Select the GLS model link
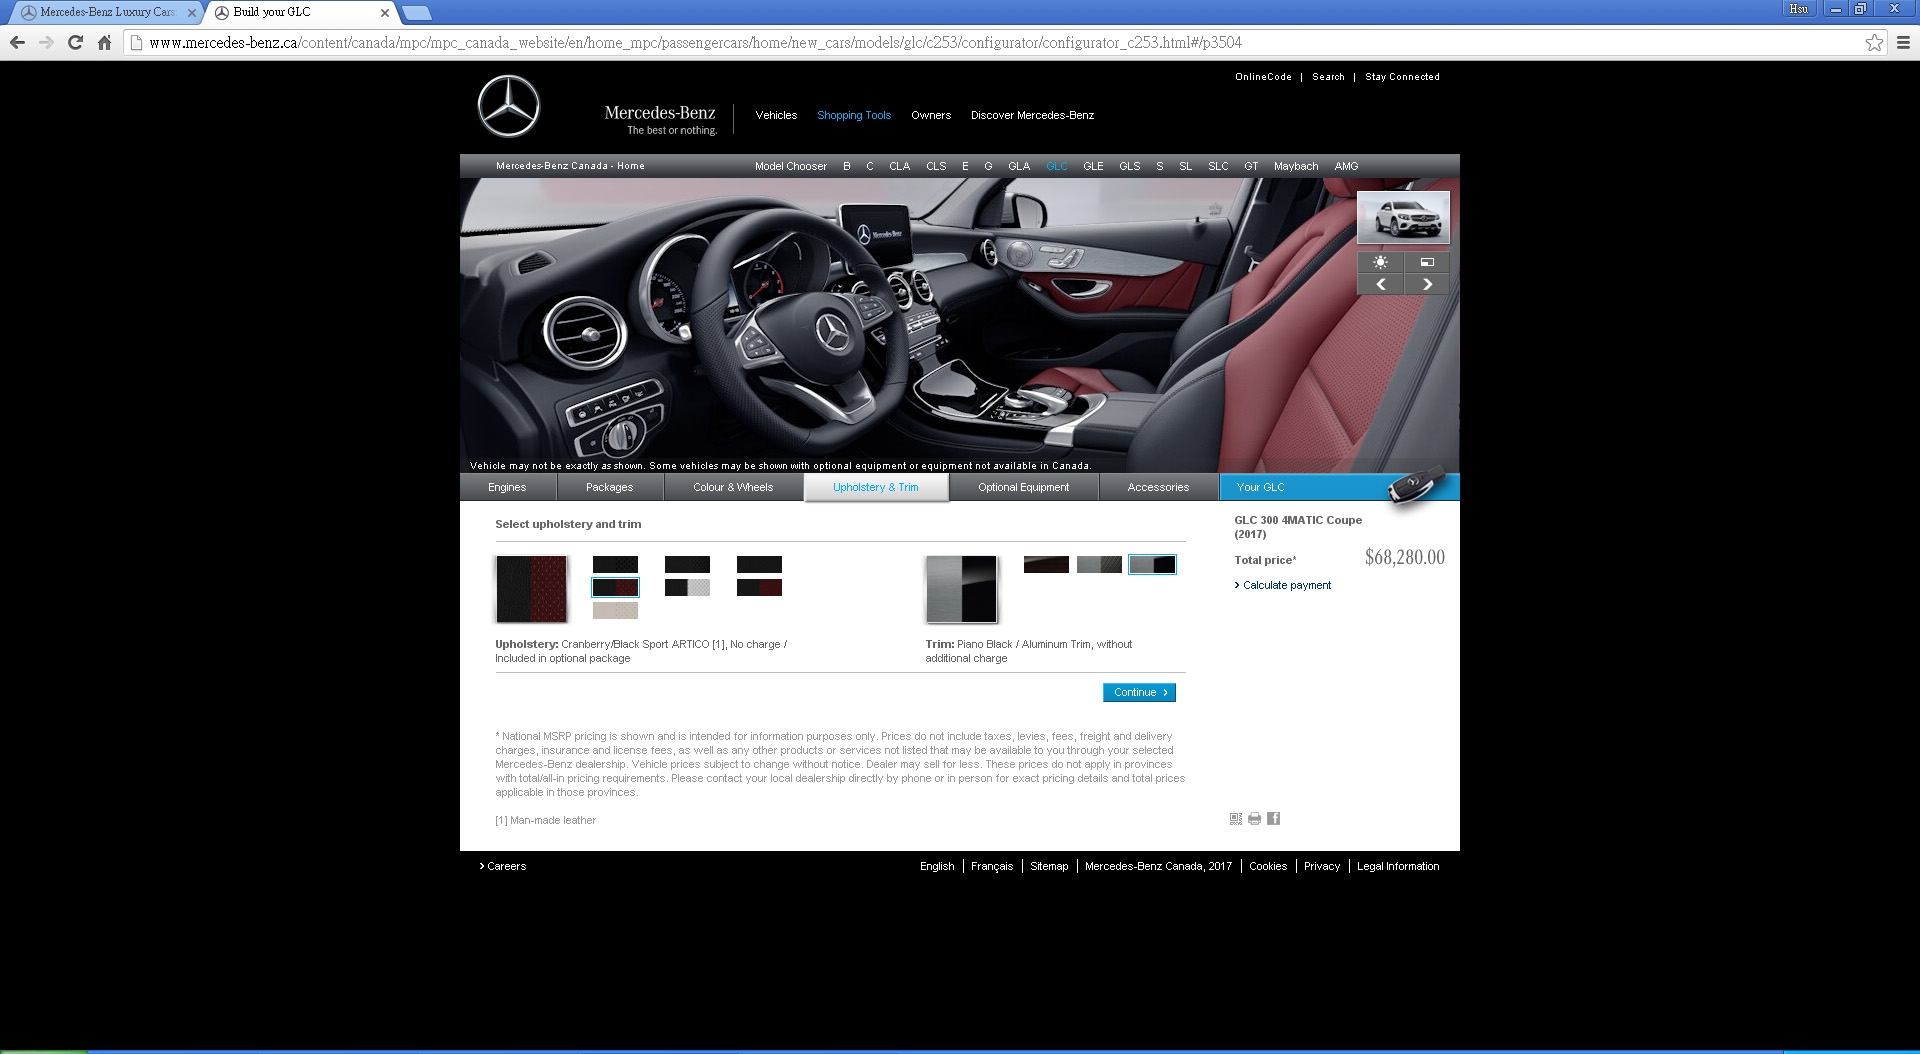This screenshot has height=1054, width=1920. click(1130, 166)
